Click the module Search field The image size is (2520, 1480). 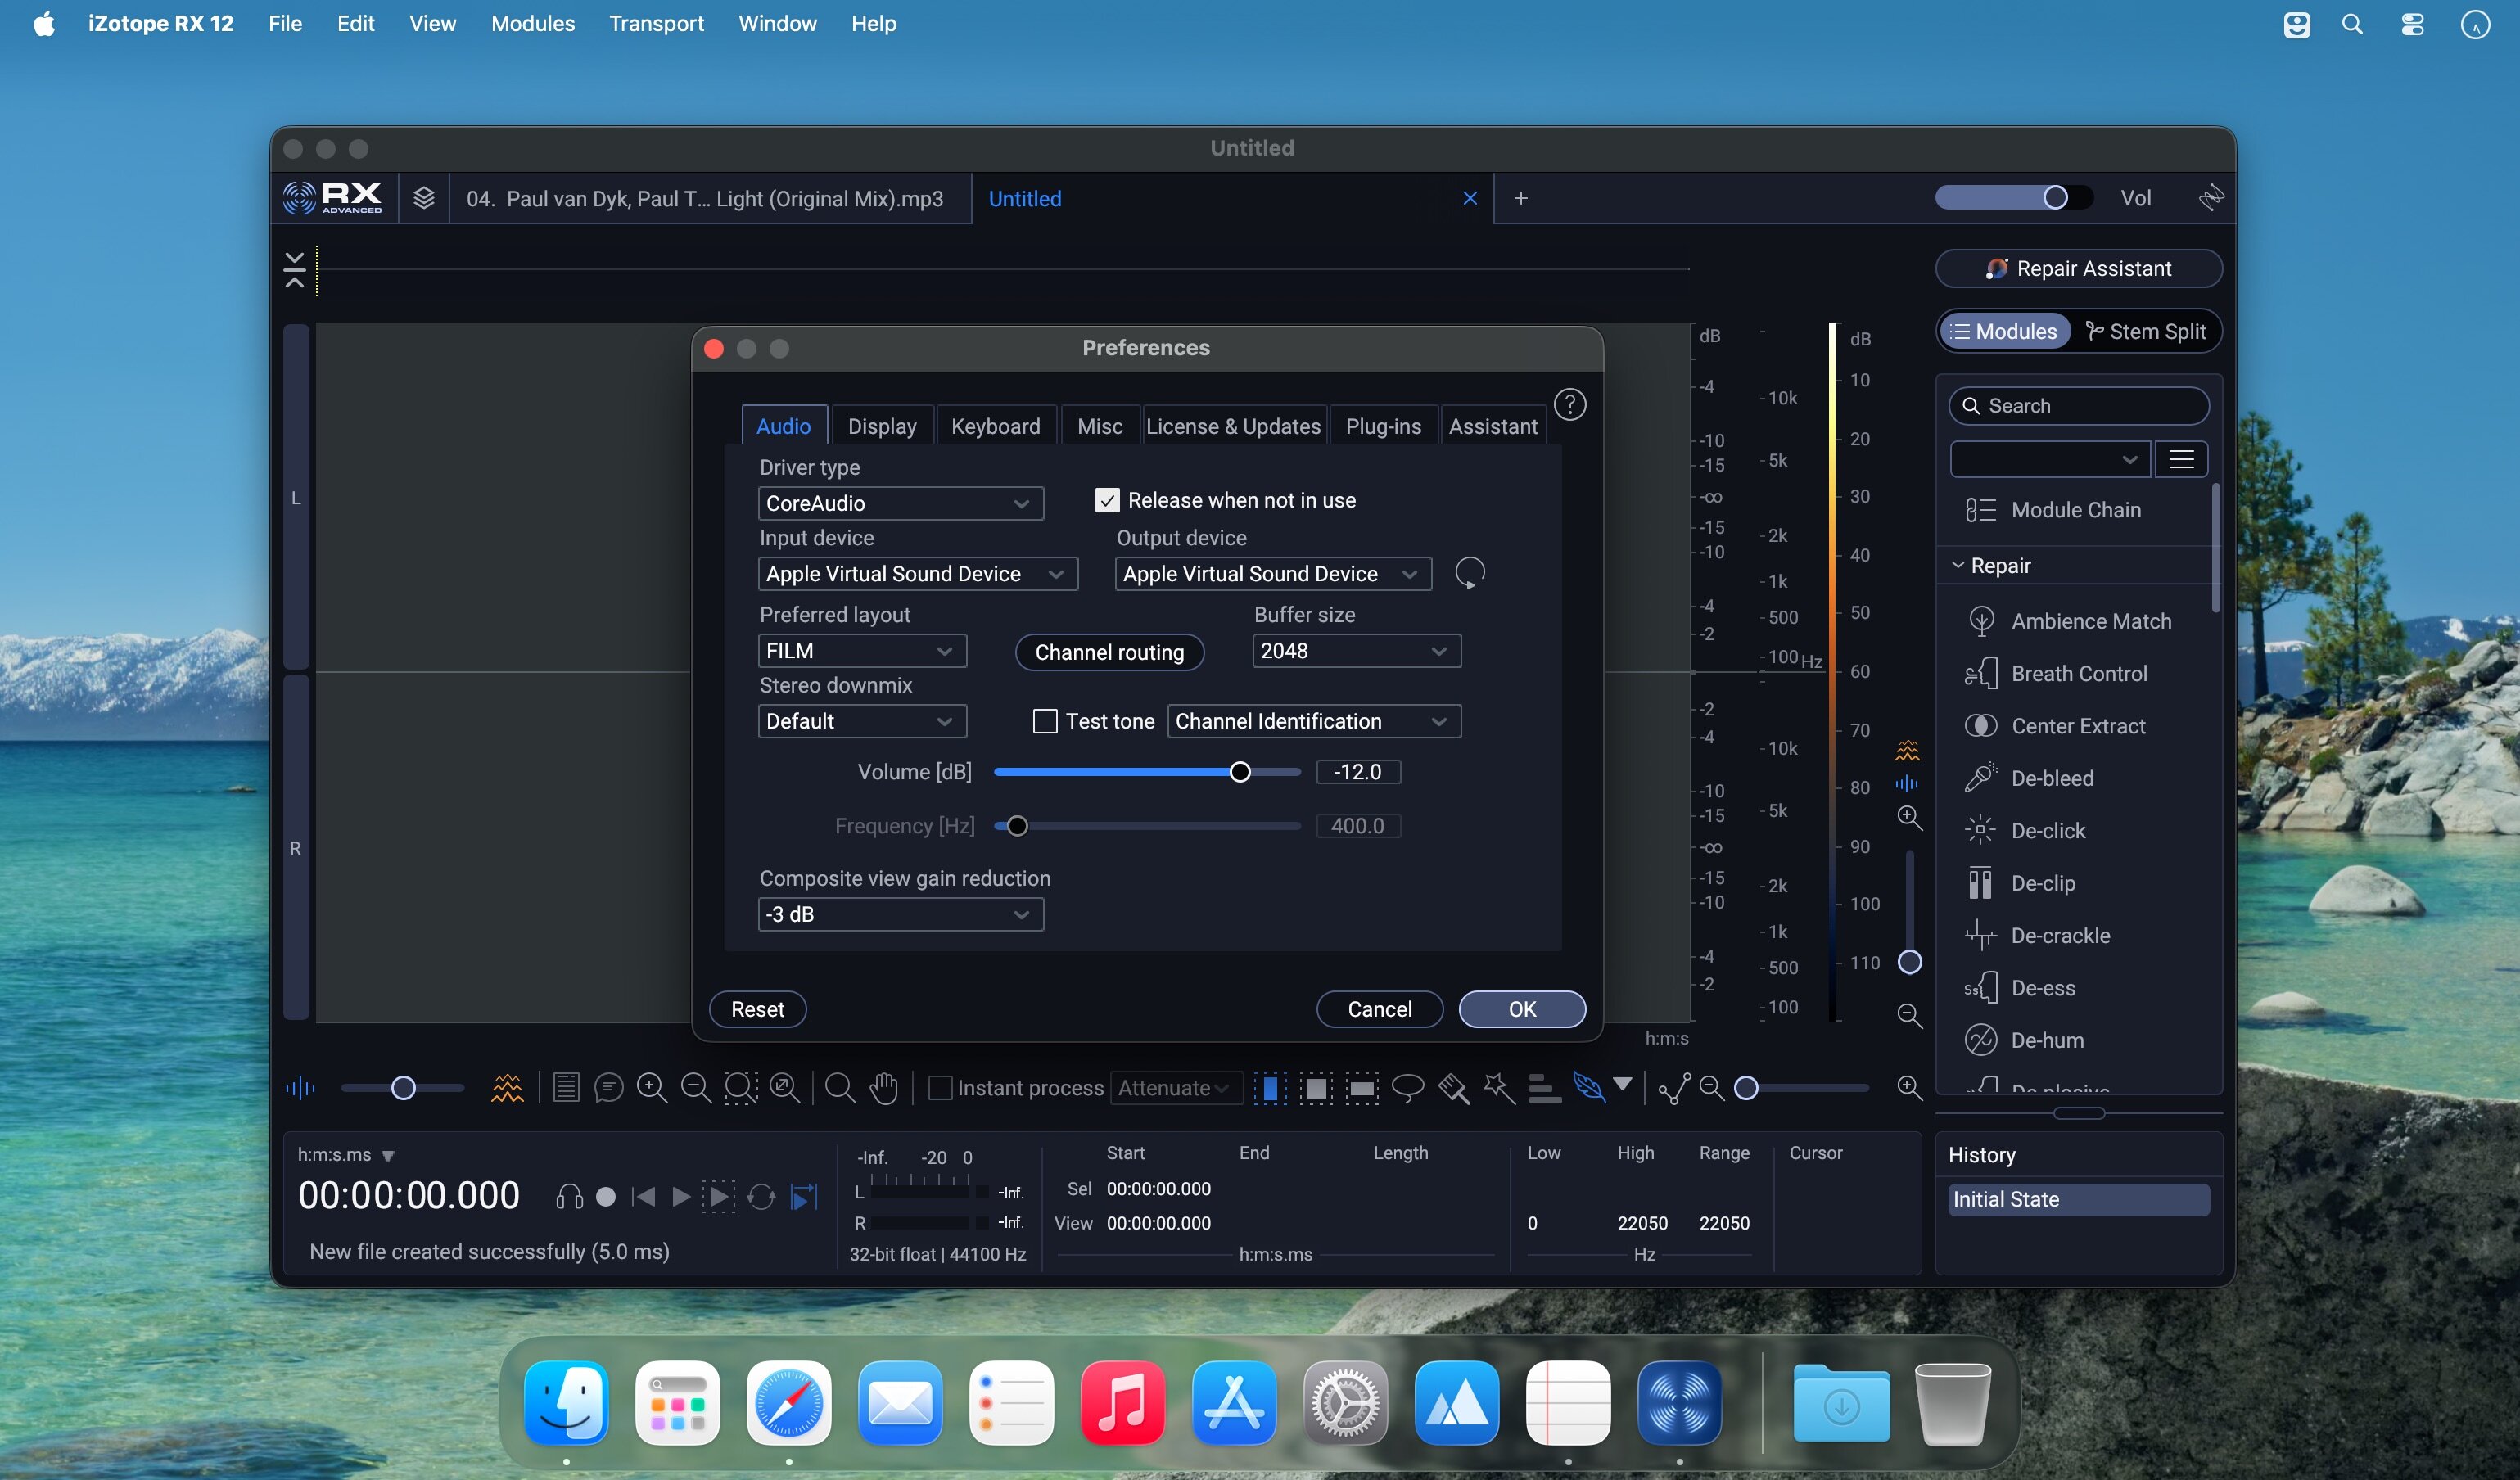point(2078,406)
